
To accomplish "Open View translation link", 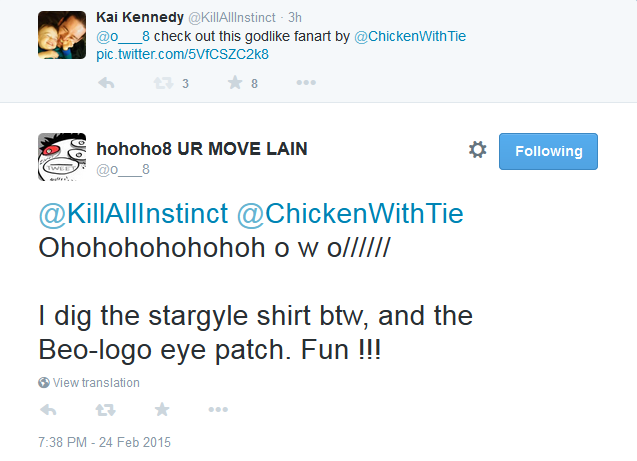I will [96, 383].
